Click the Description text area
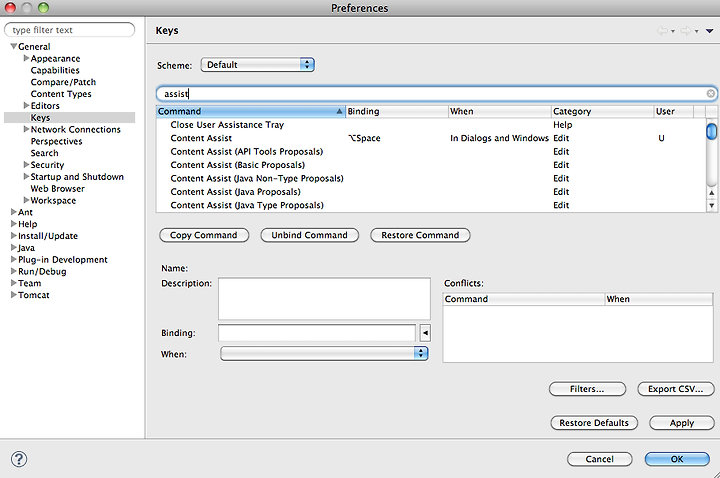Image resolution: width=720 pixels, height=478 pixels. 324,298
